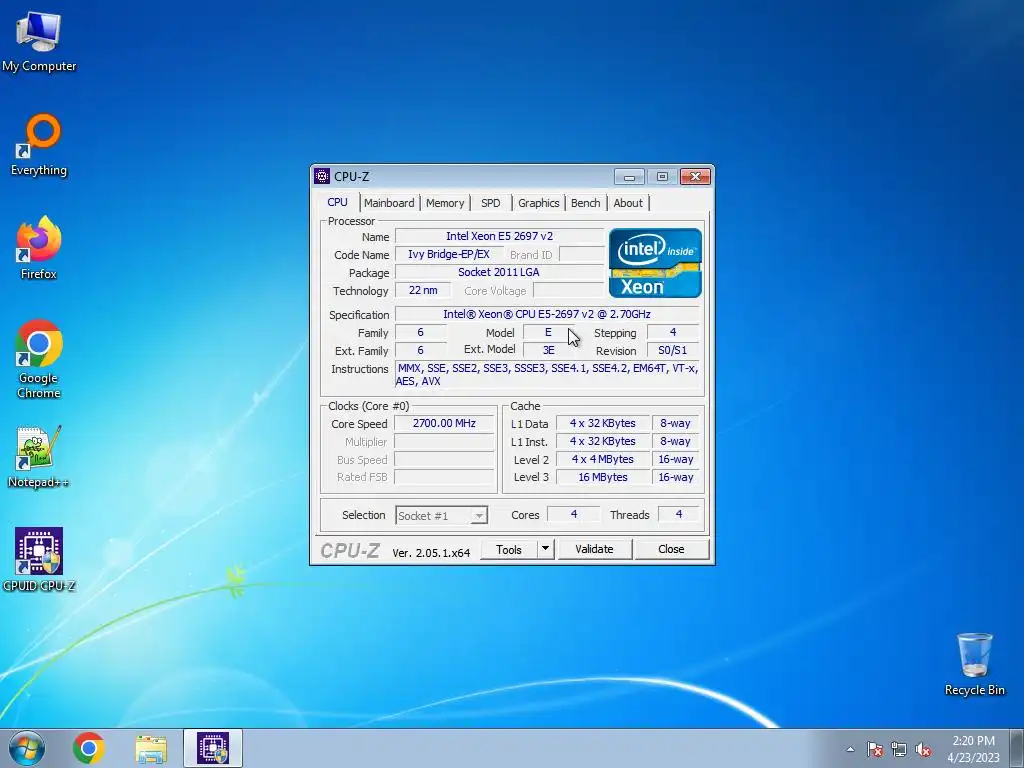Click the Tools button
This screenshot has height=768, width=1024.
[x=509, y=549]
